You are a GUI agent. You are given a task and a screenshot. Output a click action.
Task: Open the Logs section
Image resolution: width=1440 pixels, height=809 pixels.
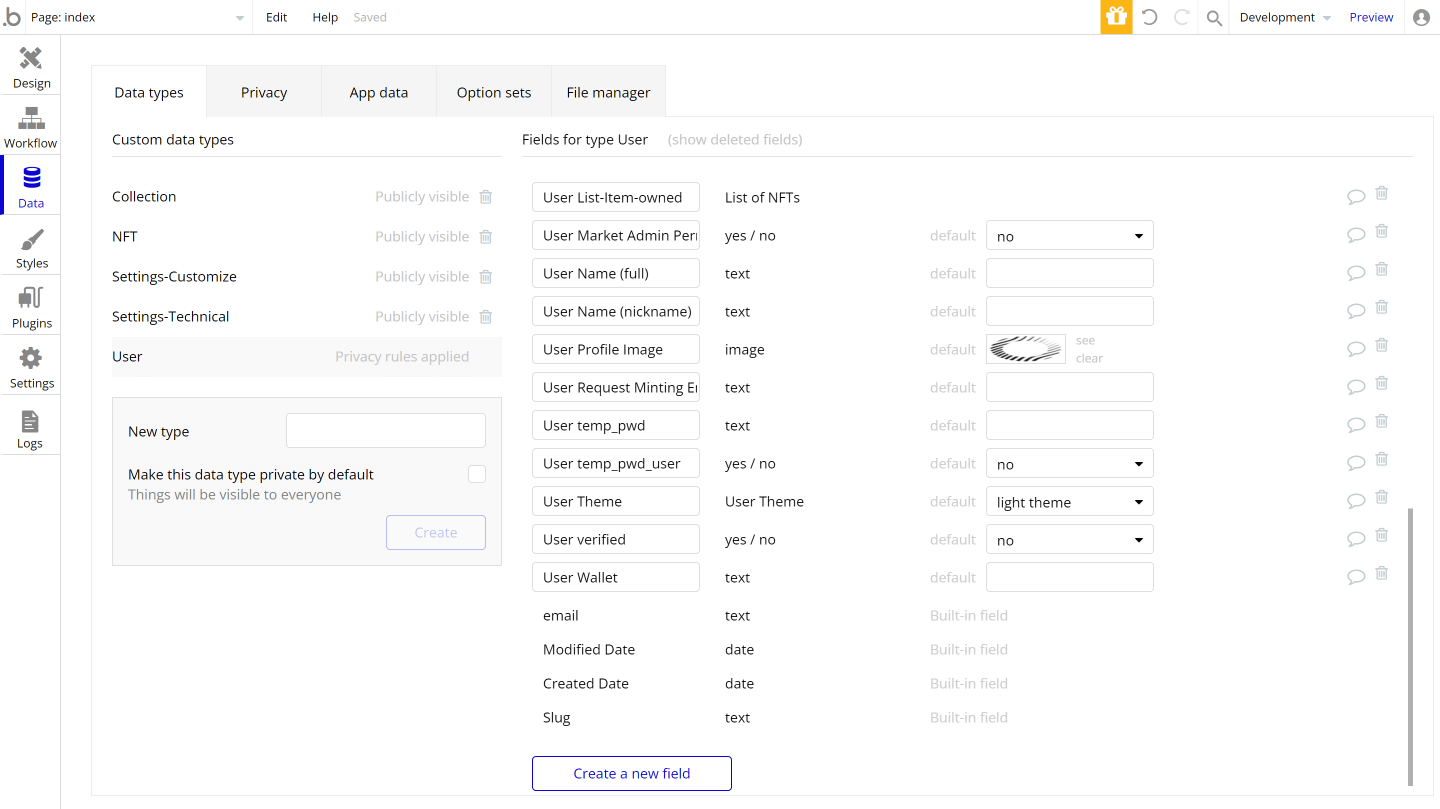[x=30, y=425]
